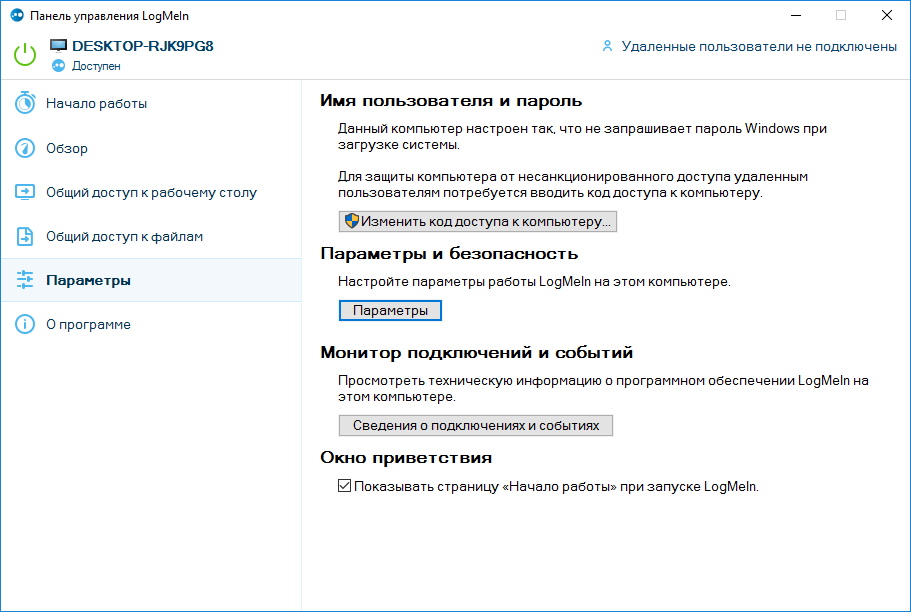
Task: Click the Окно приветствия heading
Action: point(406,457)
